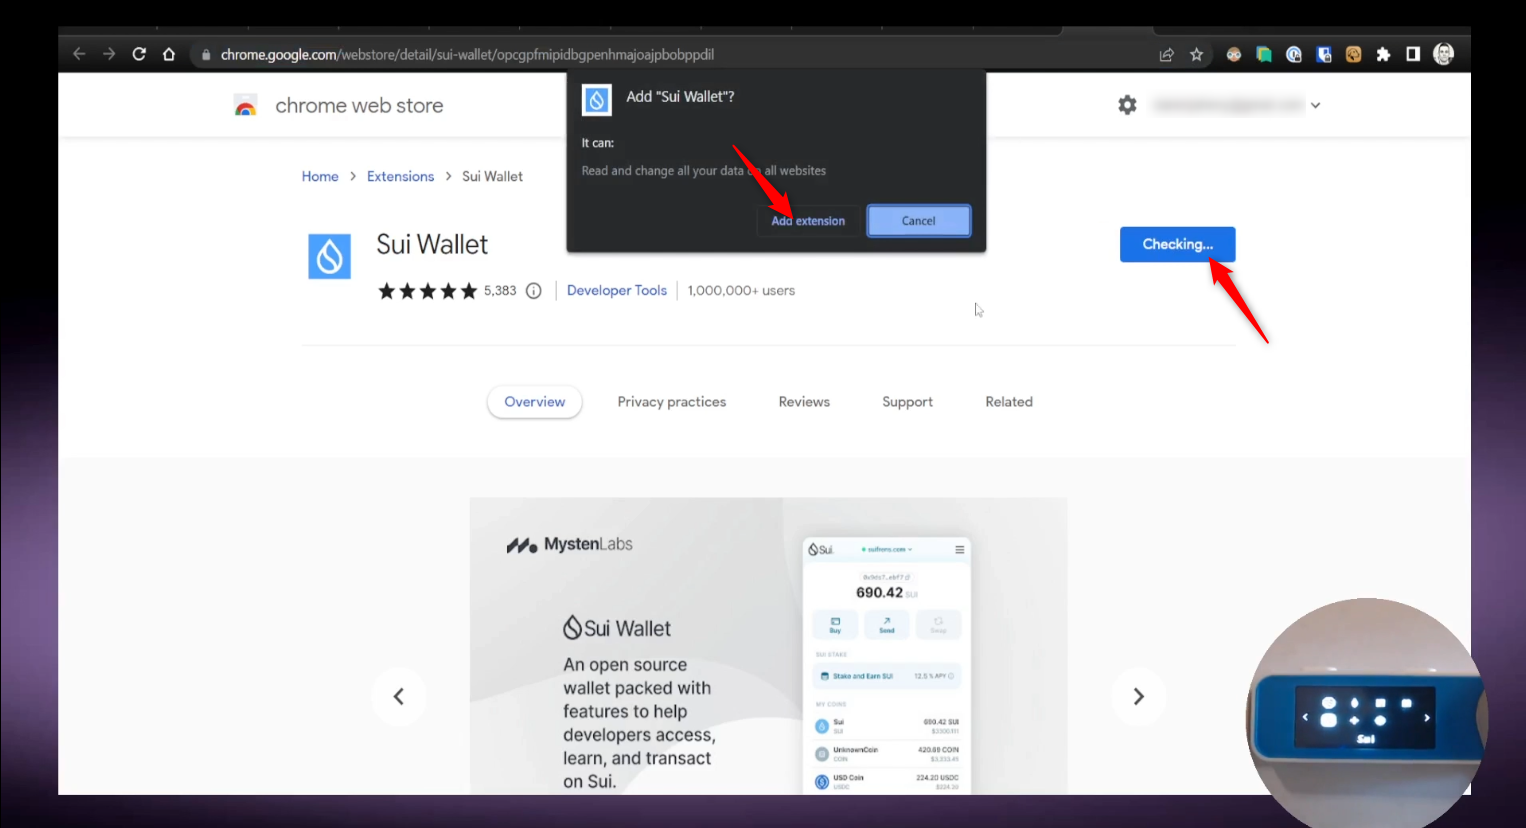Open the Developer Tools category link
Viewport: 1526px width, 828px height.
tap(617, 291)
